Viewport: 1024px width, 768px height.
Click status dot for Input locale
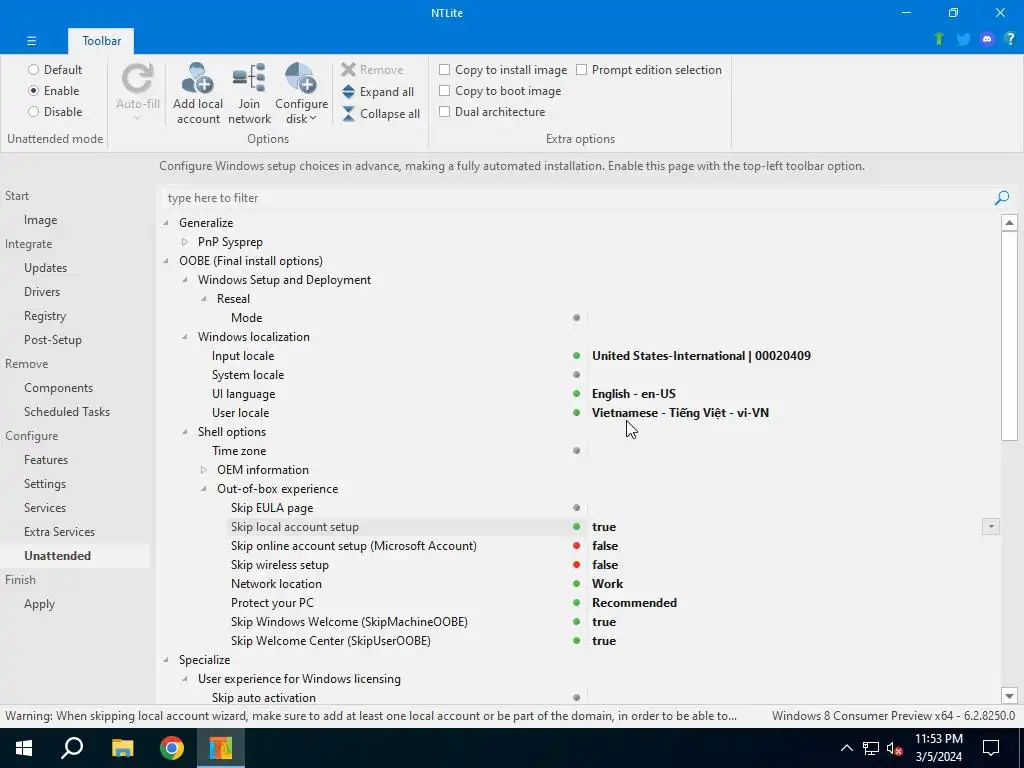(x=576, y=356)
